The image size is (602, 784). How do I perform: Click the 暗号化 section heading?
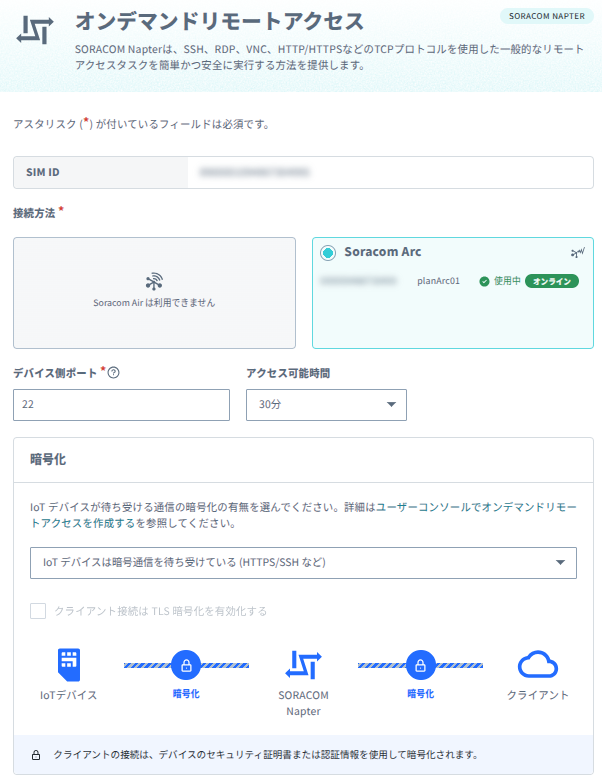(x=48, y=460)
